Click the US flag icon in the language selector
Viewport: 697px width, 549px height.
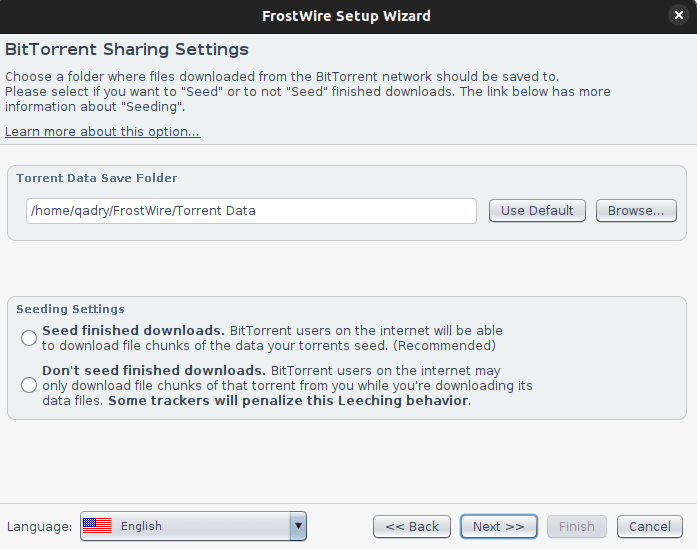pyautogui.click(x=97, y=526)
